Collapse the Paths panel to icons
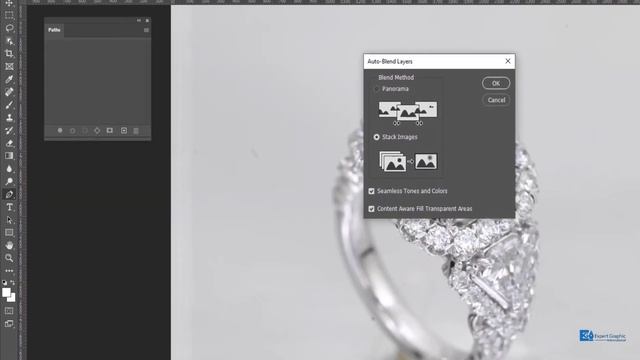The image size is (640, 360). 139,20
